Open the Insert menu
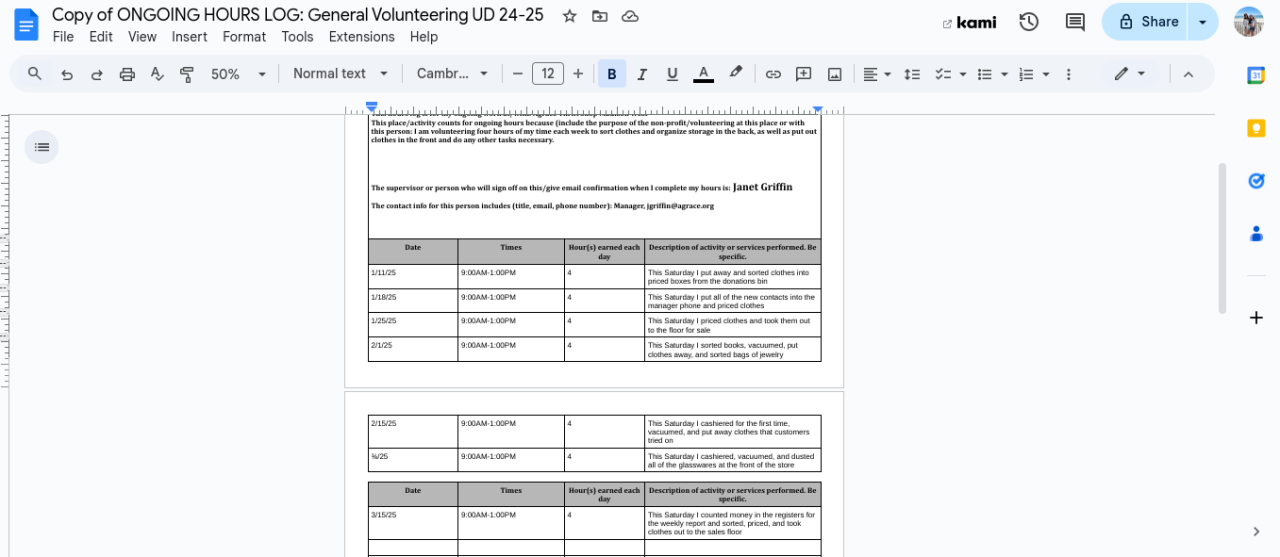This screenshot has height=557, width=1280. [189, 37]
